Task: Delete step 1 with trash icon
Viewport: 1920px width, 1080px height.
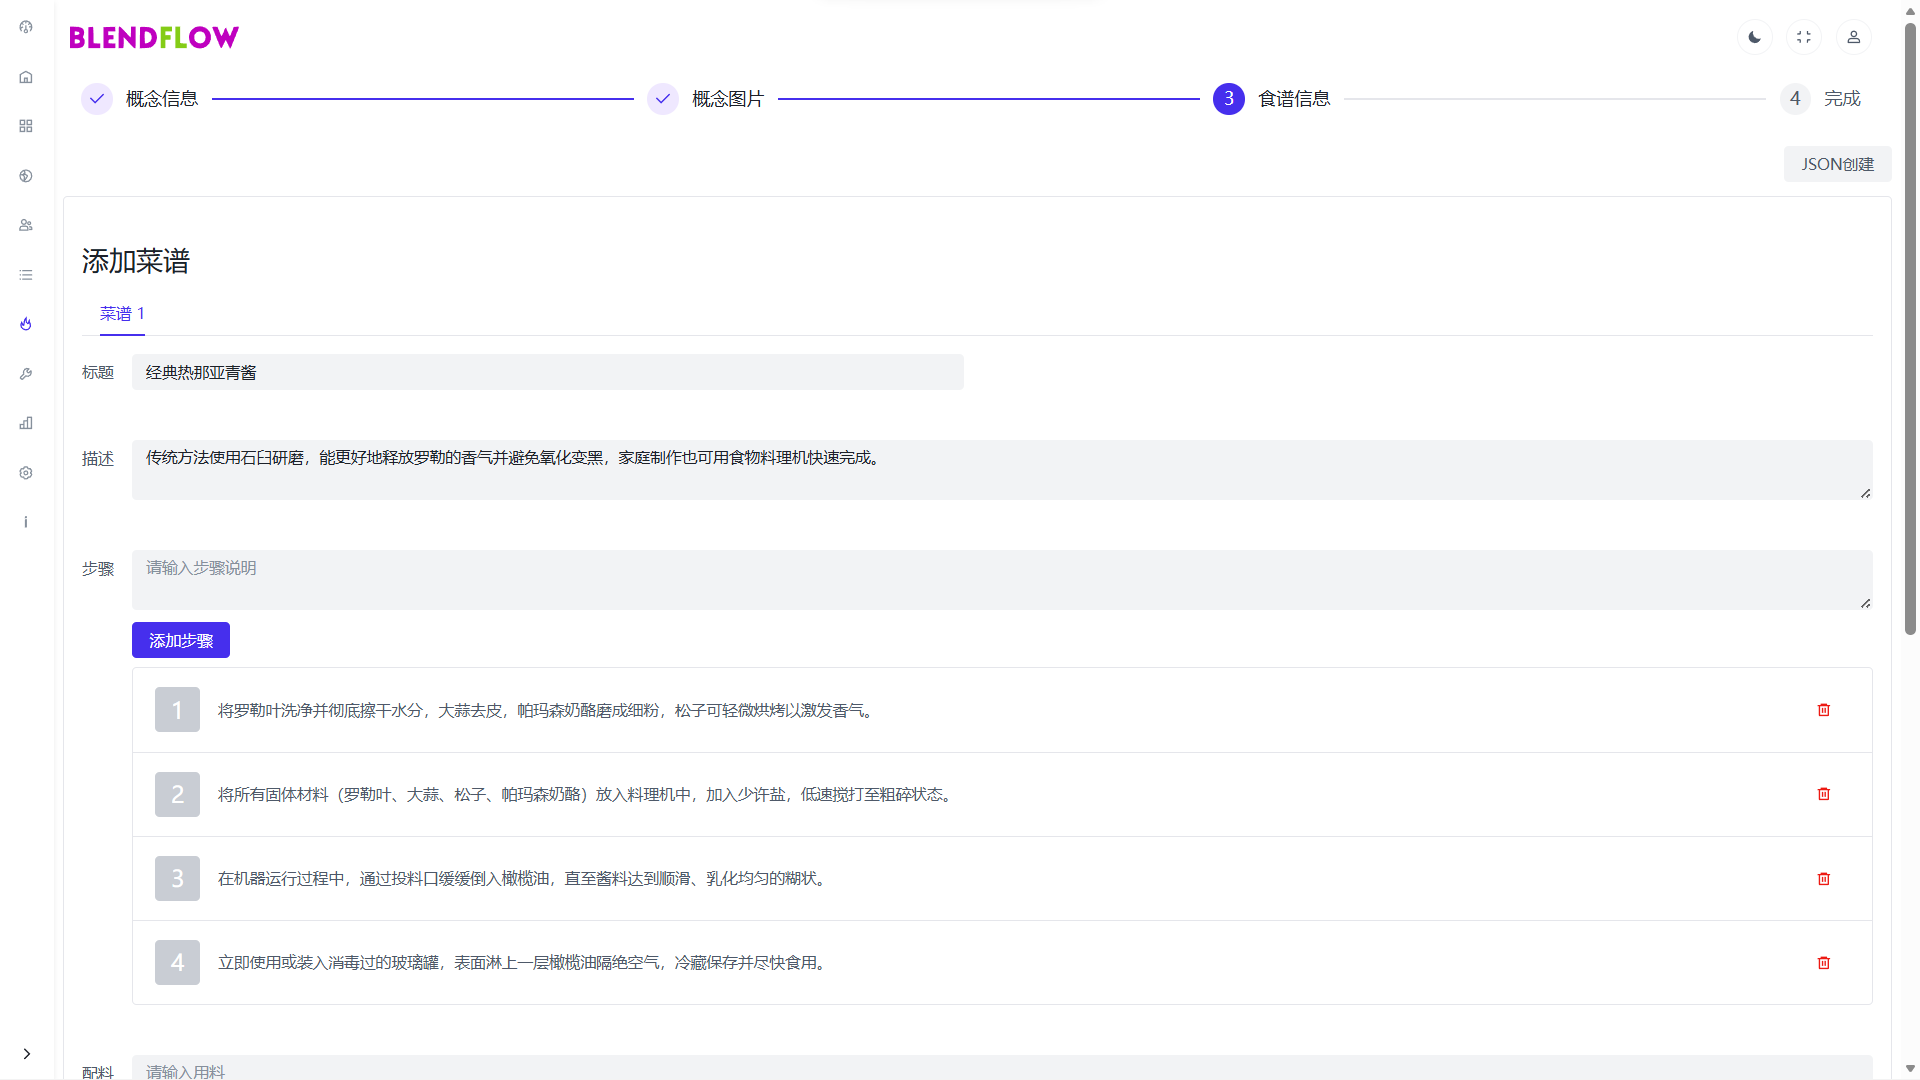Action: [1823, 710]
